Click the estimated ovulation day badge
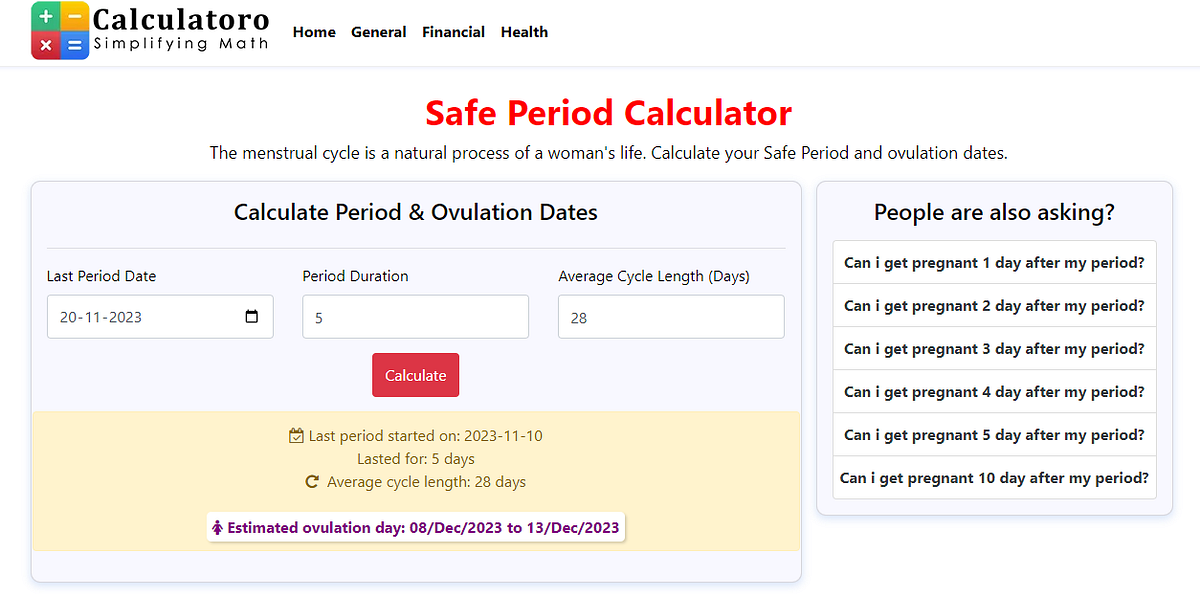 point(416,527)
